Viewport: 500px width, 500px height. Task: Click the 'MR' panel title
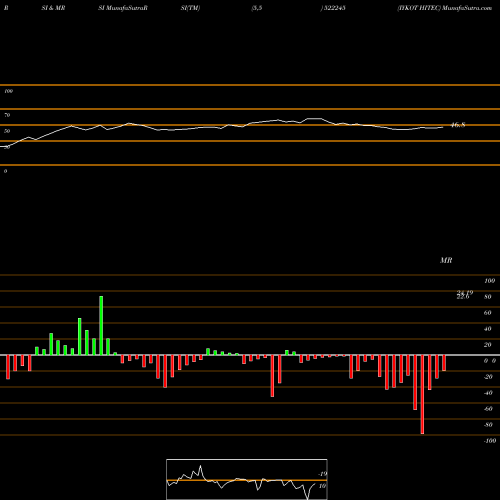tap(446, 260)
